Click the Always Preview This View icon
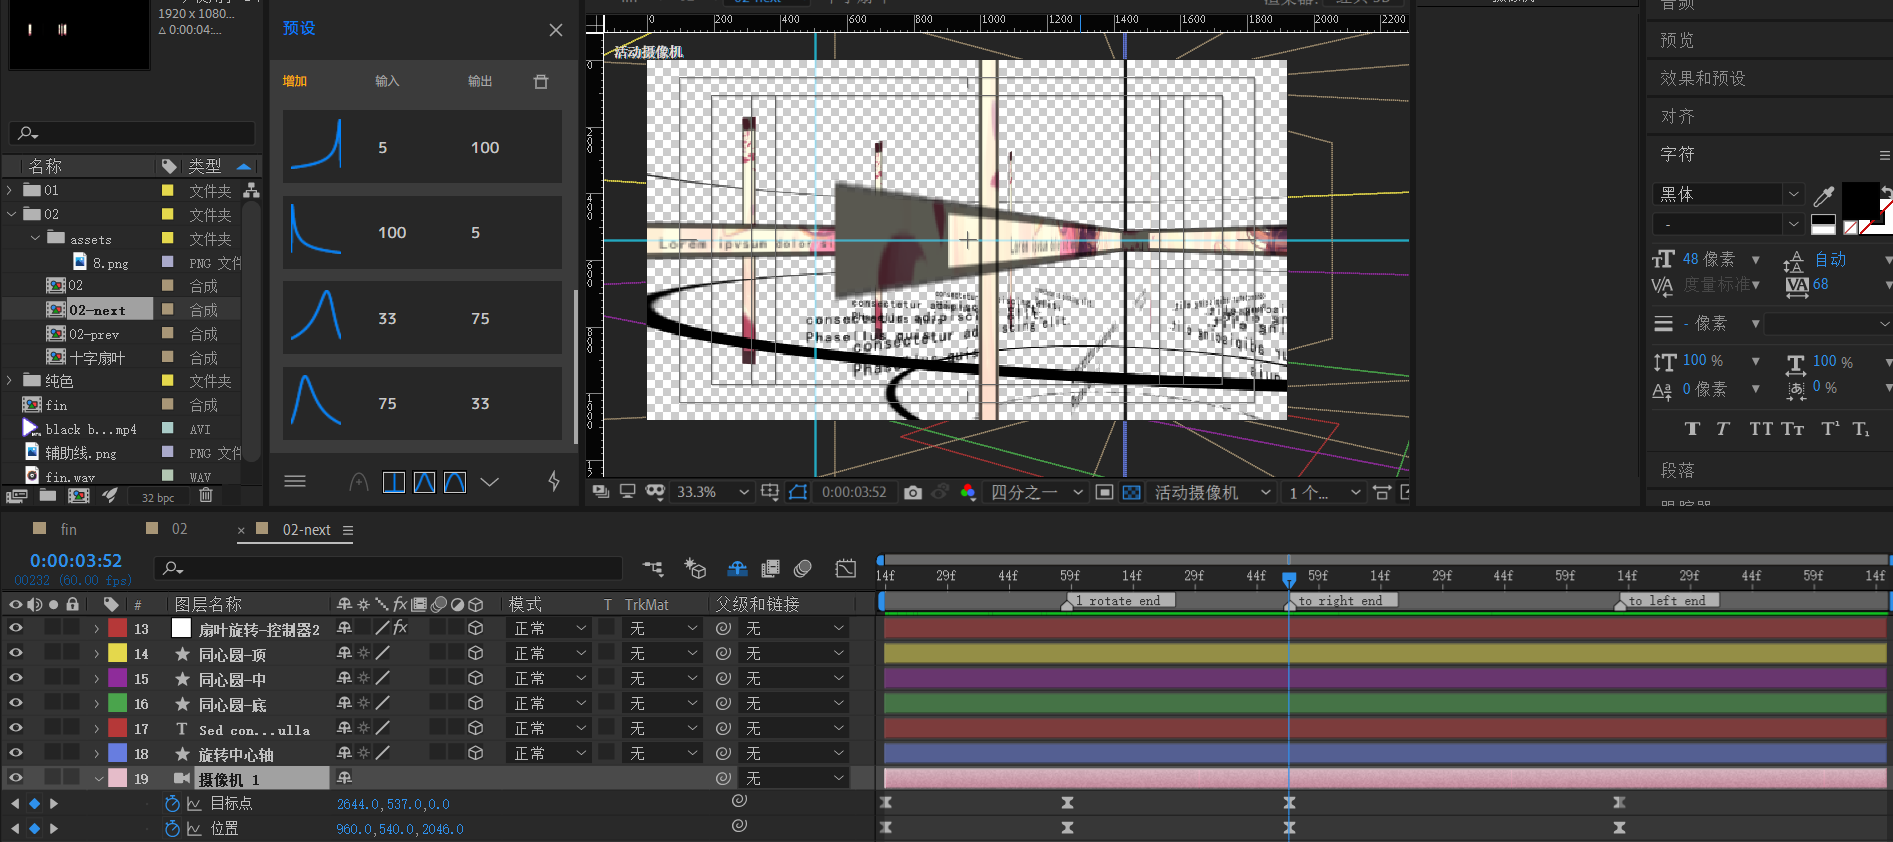1893x842 pixels. point(600,492)
